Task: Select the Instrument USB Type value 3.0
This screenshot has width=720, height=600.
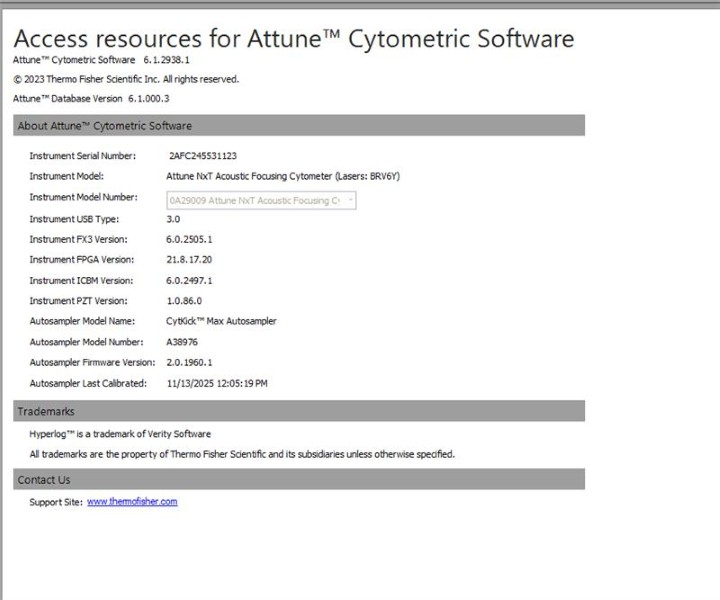Action: coord(173,218)
